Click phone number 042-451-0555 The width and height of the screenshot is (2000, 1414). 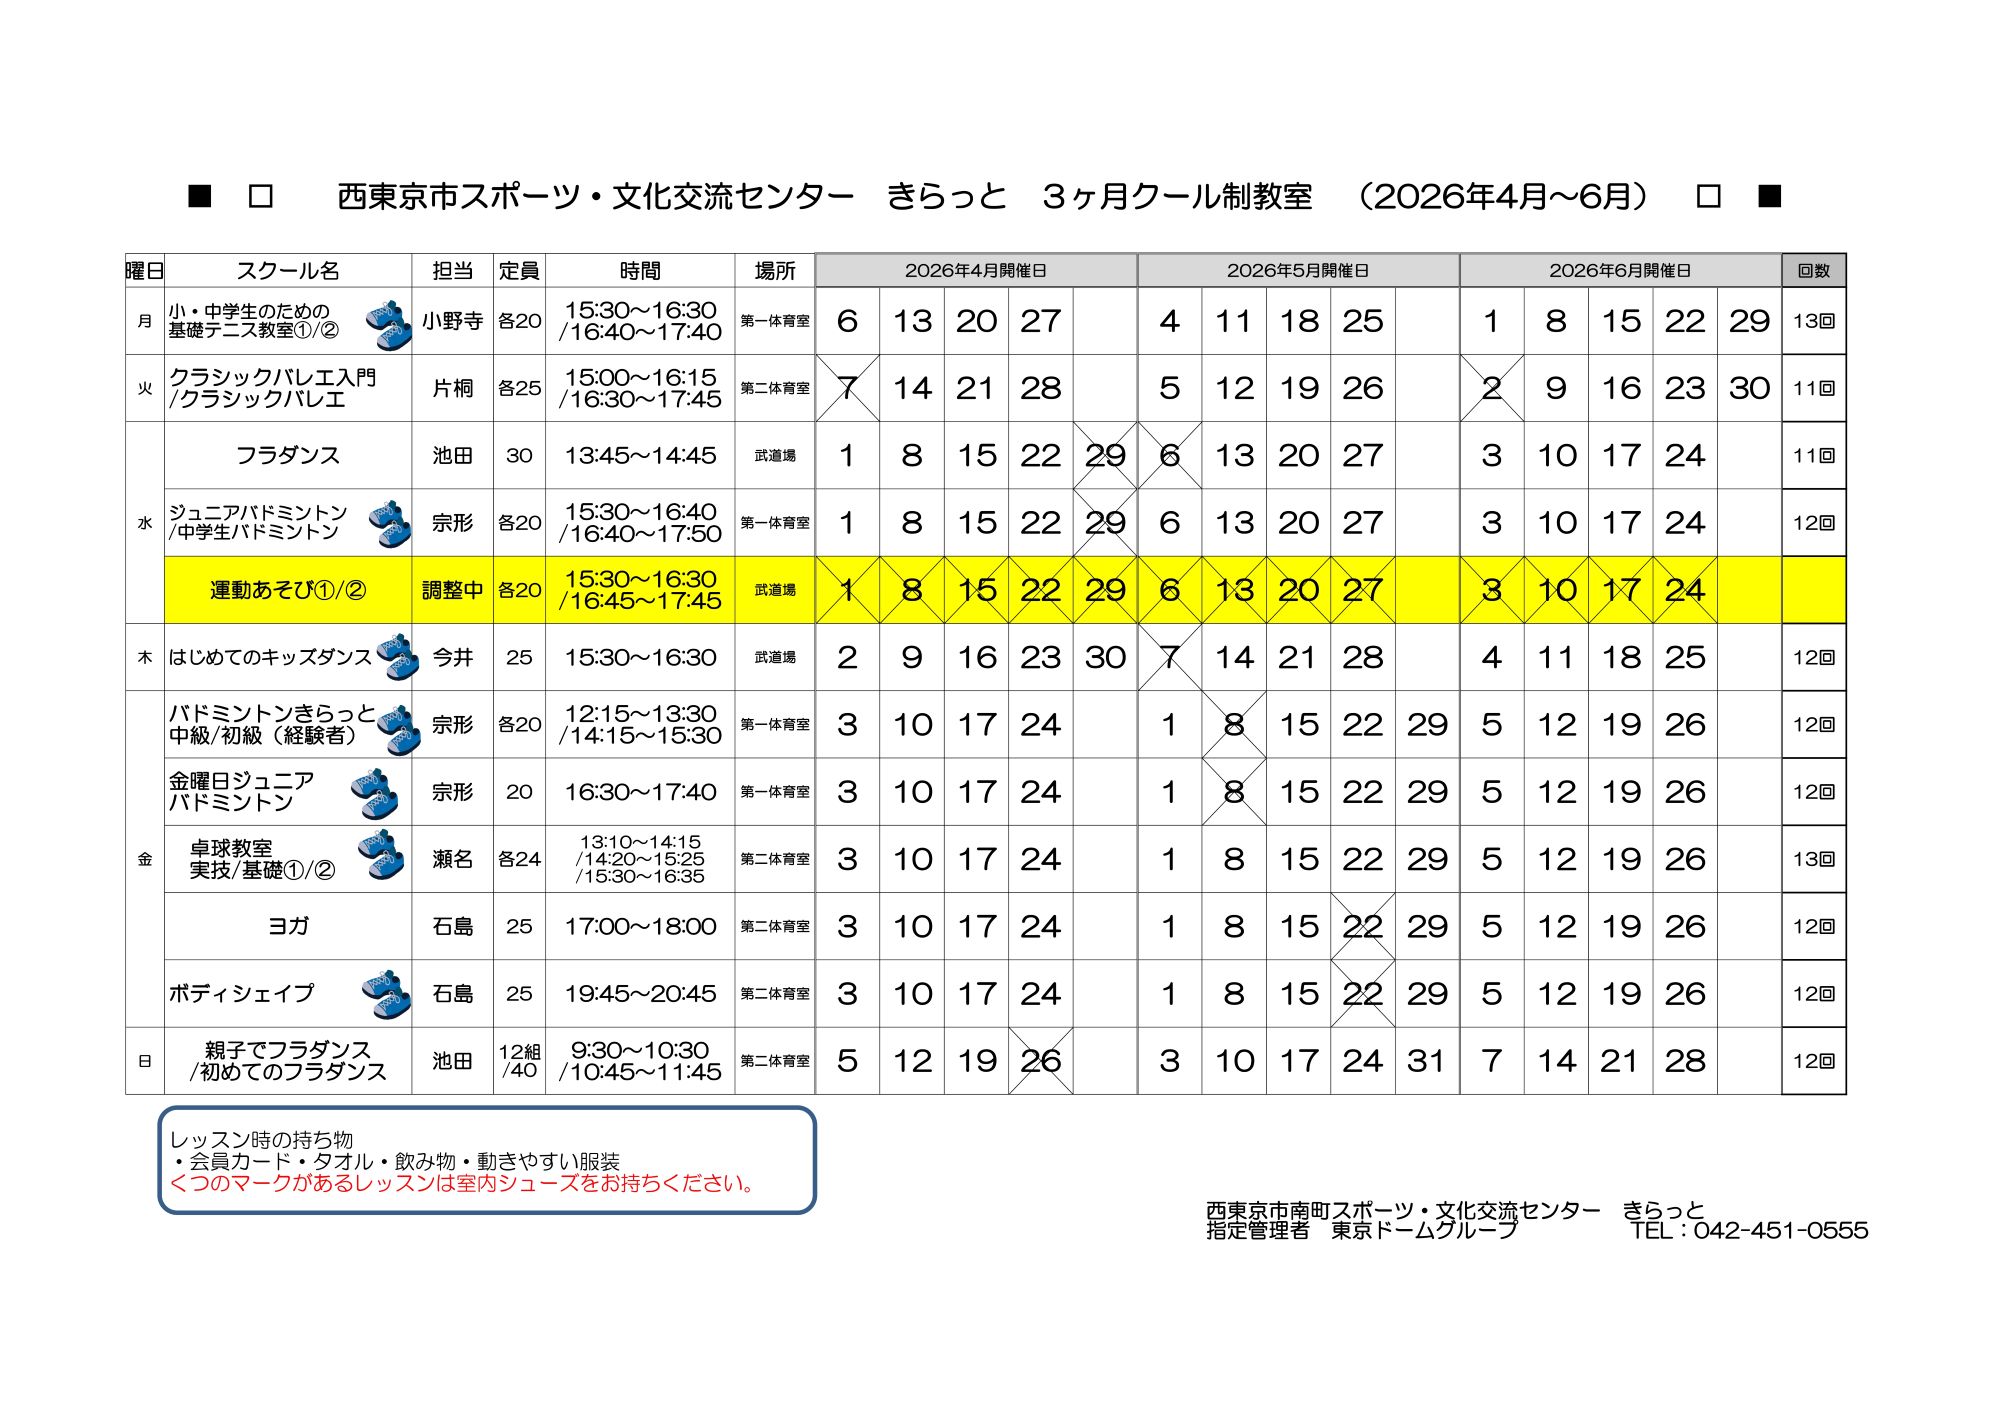[1780, 1231]
